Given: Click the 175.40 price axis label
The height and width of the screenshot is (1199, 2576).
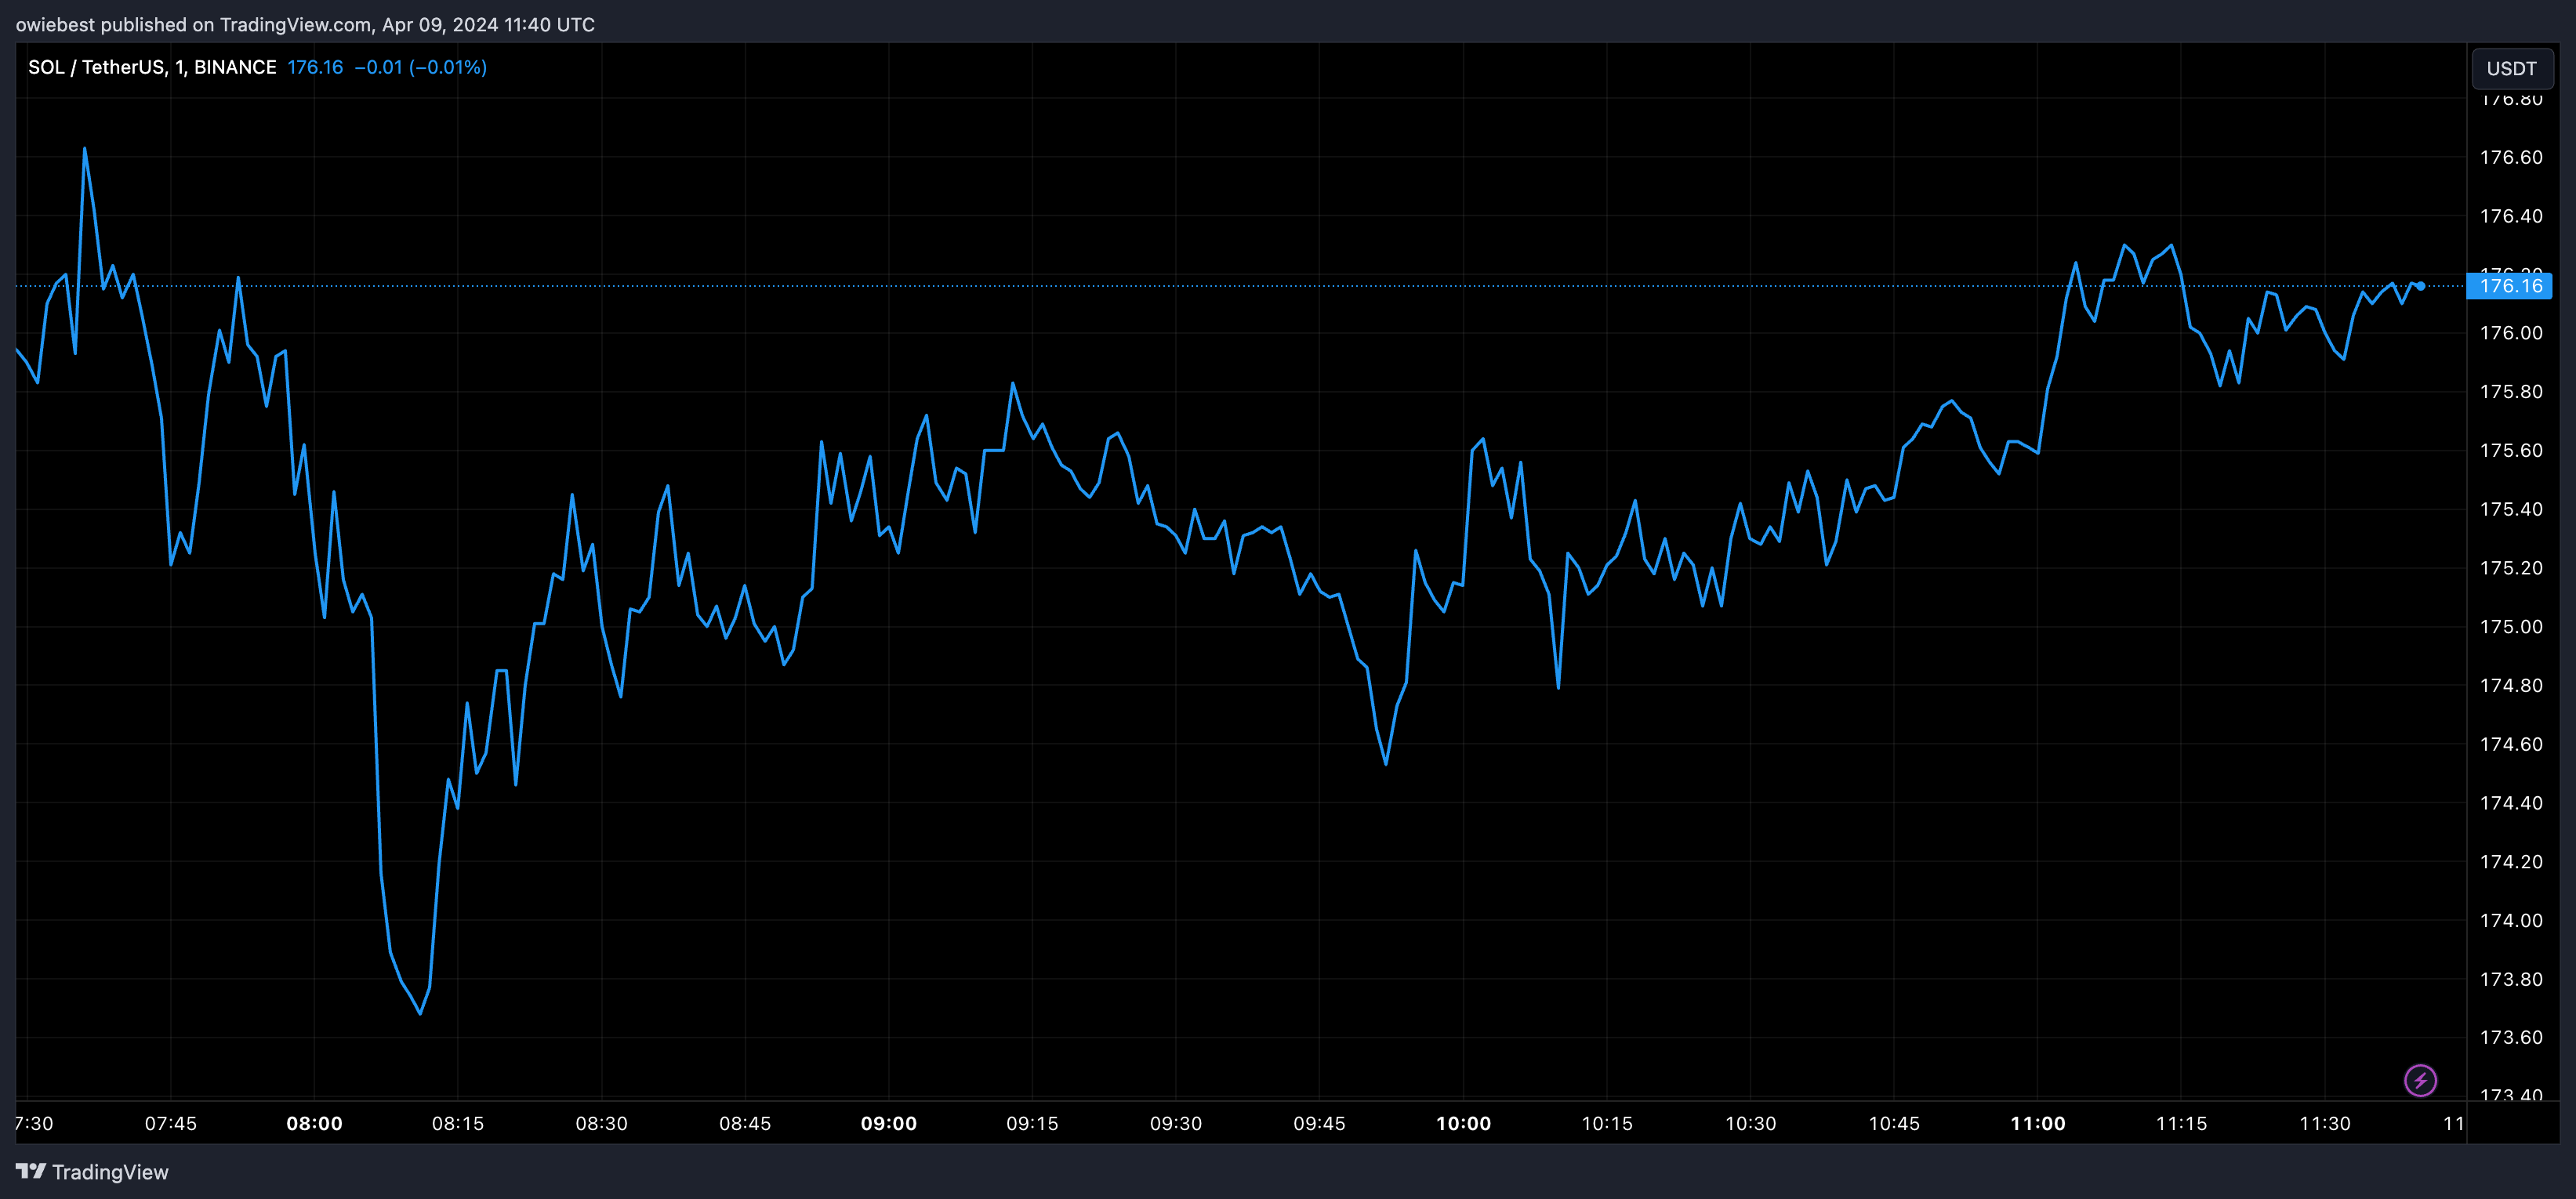Looking at the screenshot, I should pos(2511,509).
